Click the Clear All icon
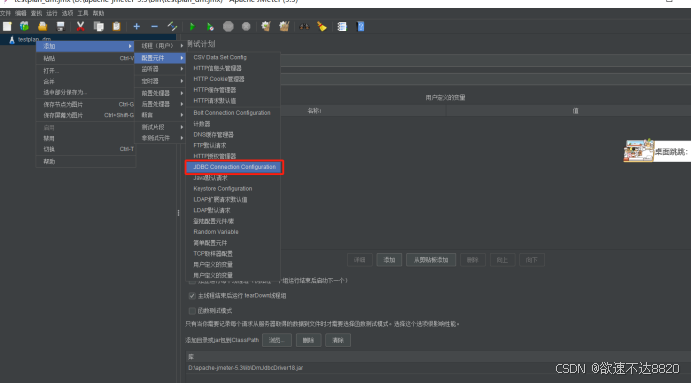The width and height of the screenshot is (692, 383). point(284,26)
